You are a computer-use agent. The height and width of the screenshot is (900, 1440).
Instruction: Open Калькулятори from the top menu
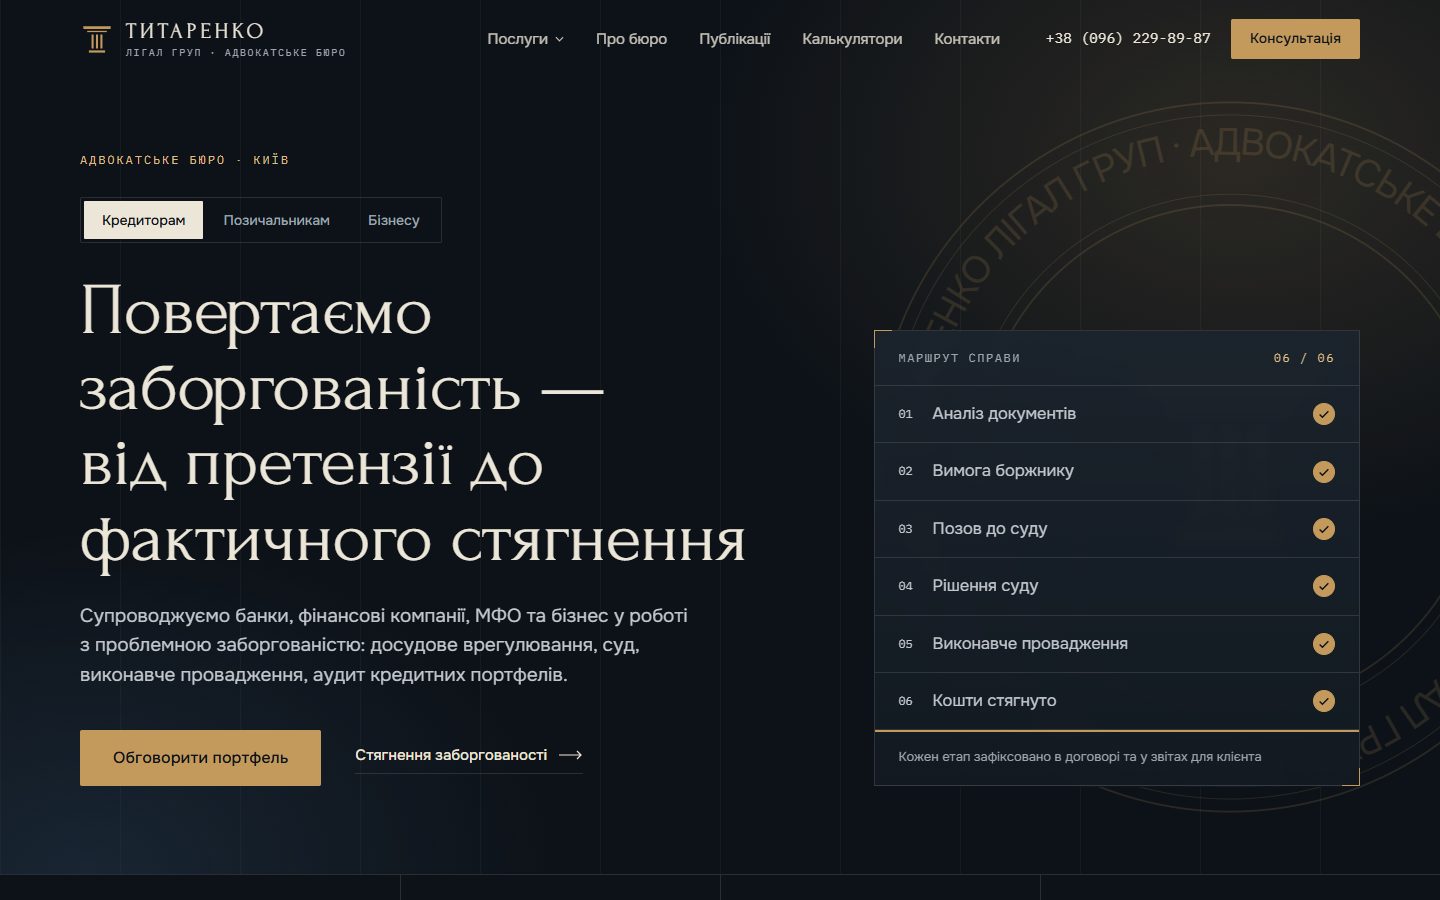click(852, 39)
